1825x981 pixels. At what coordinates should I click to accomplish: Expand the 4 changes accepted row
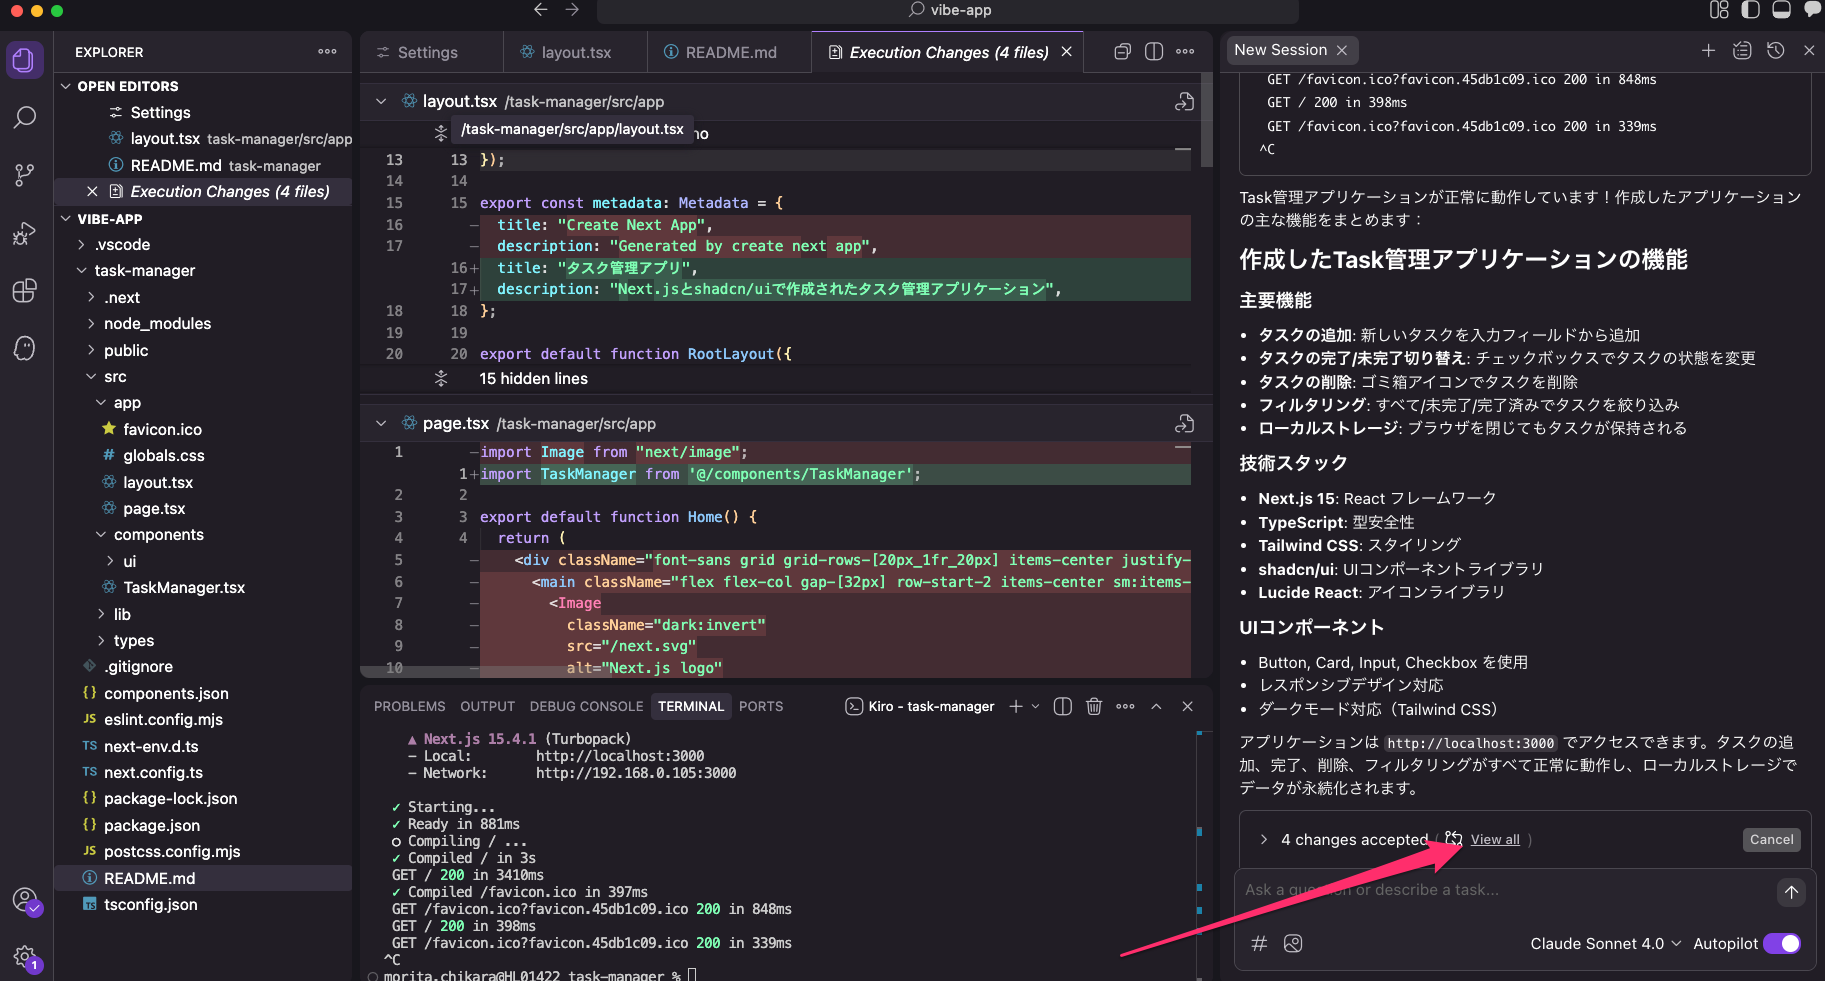point(1264,839)
